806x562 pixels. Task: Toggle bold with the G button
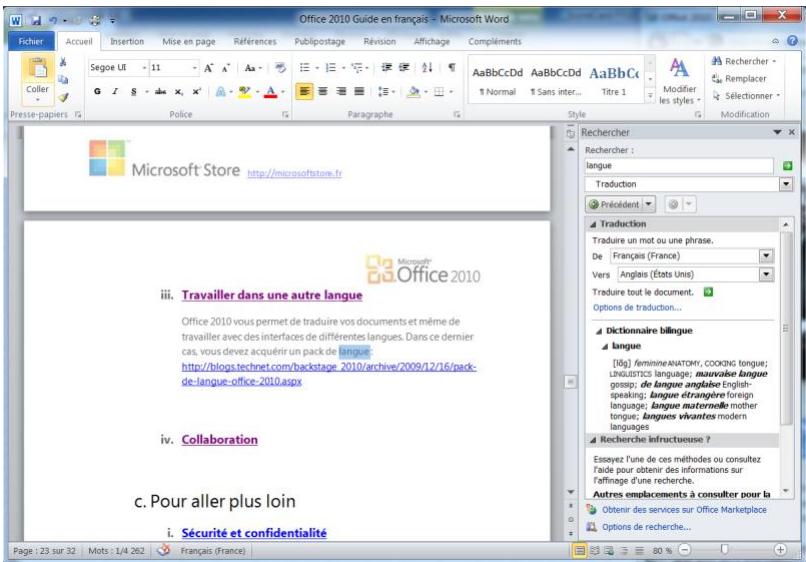97,92
